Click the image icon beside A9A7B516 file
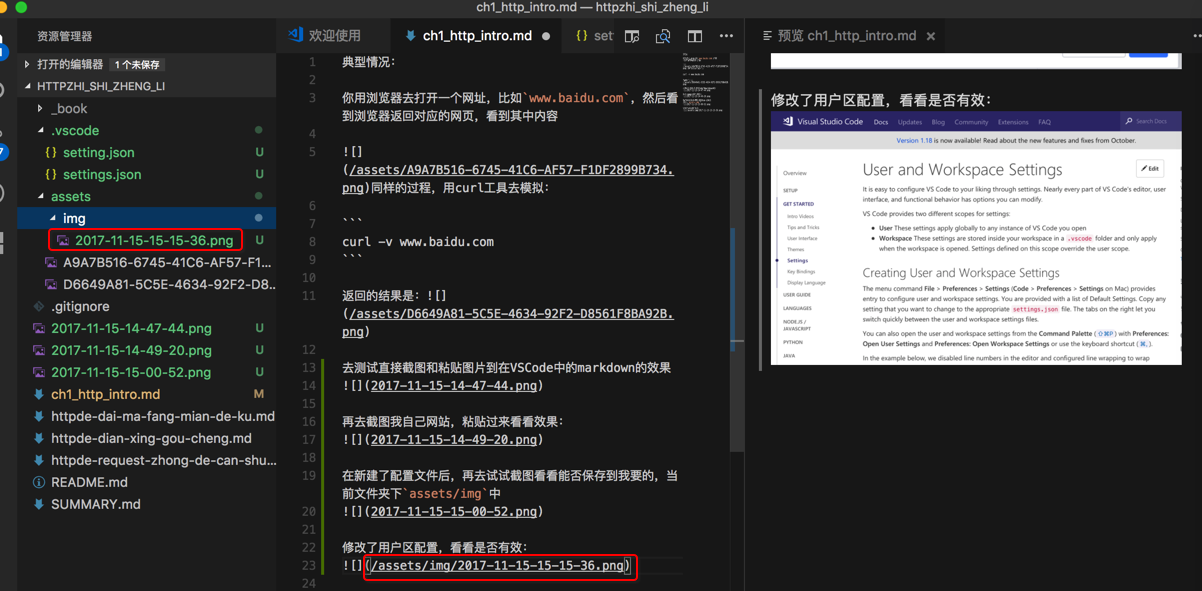Screen dimensions: 1202x591 pyautogui.click(x=51, y=262)
